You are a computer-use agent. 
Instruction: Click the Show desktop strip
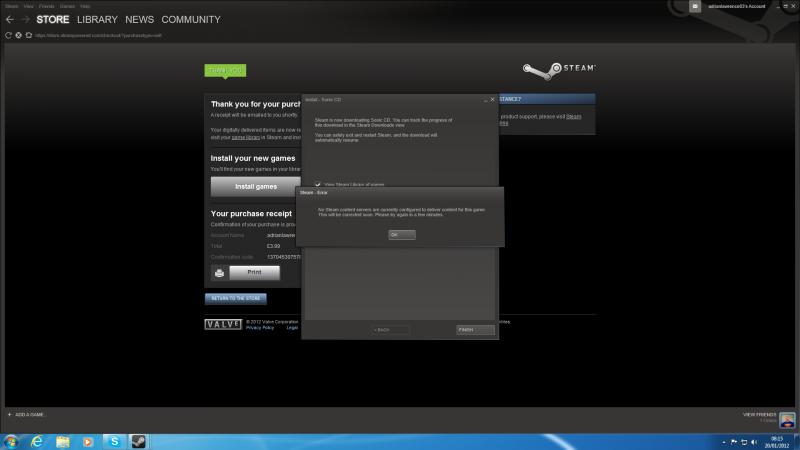click(x=797, y=442)
